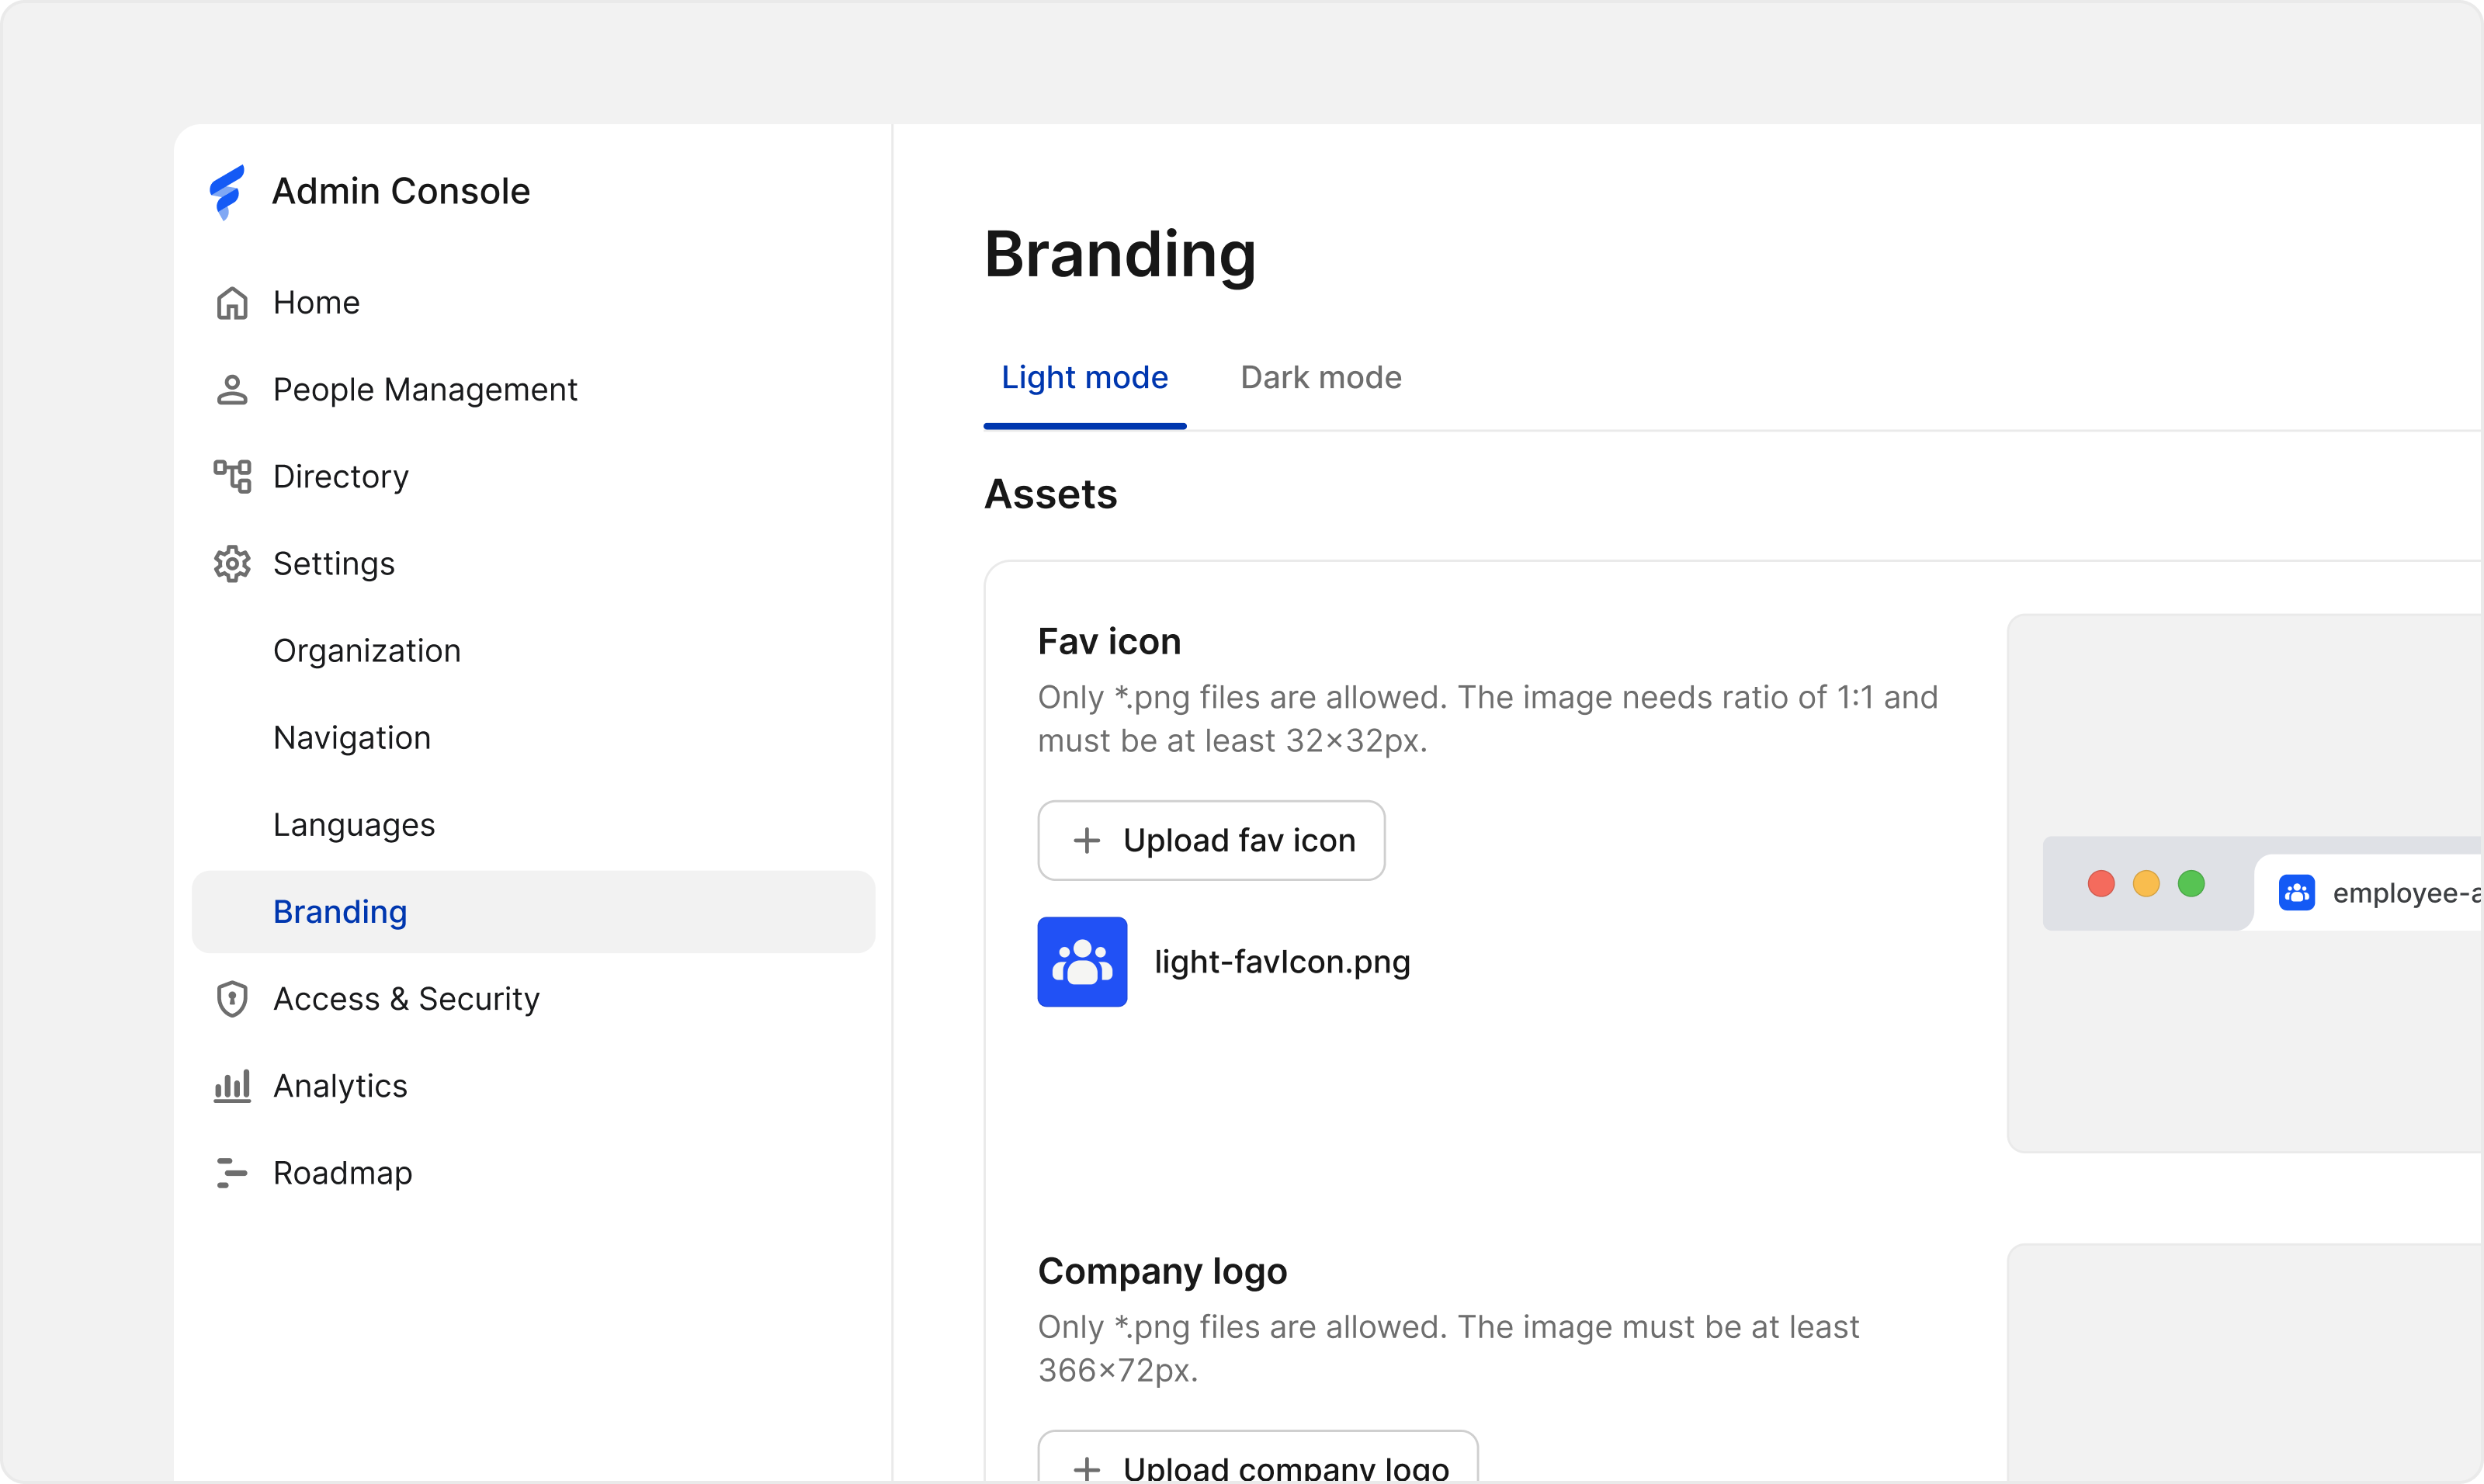This screenshot has width=2484, height=1484.
Task: Switch to the Dark mode tab
Action: tap(1321, 378)
